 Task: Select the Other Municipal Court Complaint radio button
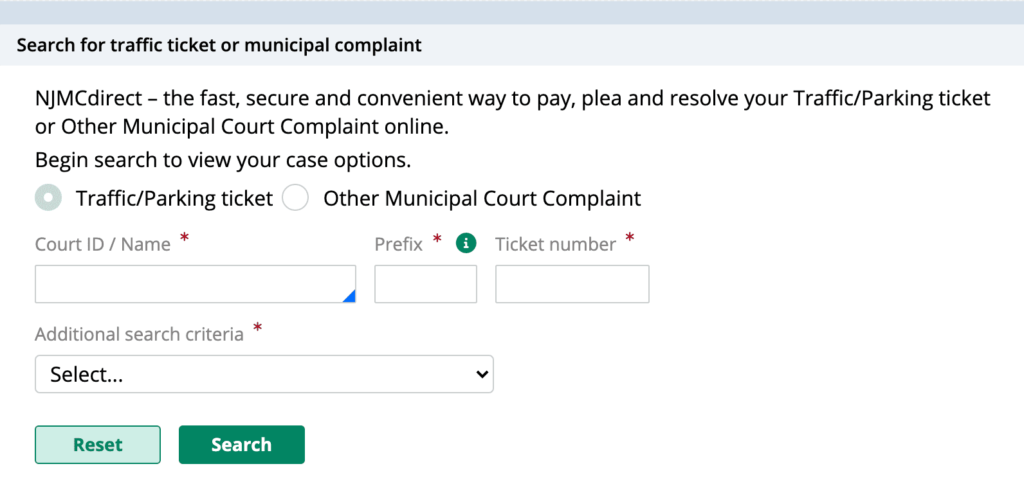pyautogui.click(x=295, y=198)
